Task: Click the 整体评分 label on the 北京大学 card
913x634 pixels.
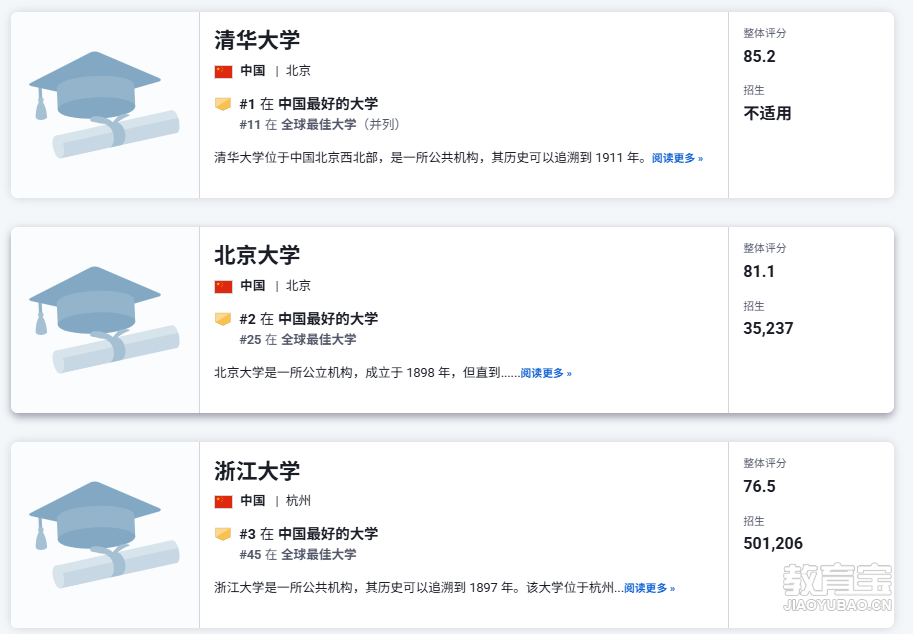Action: point(765,248)
